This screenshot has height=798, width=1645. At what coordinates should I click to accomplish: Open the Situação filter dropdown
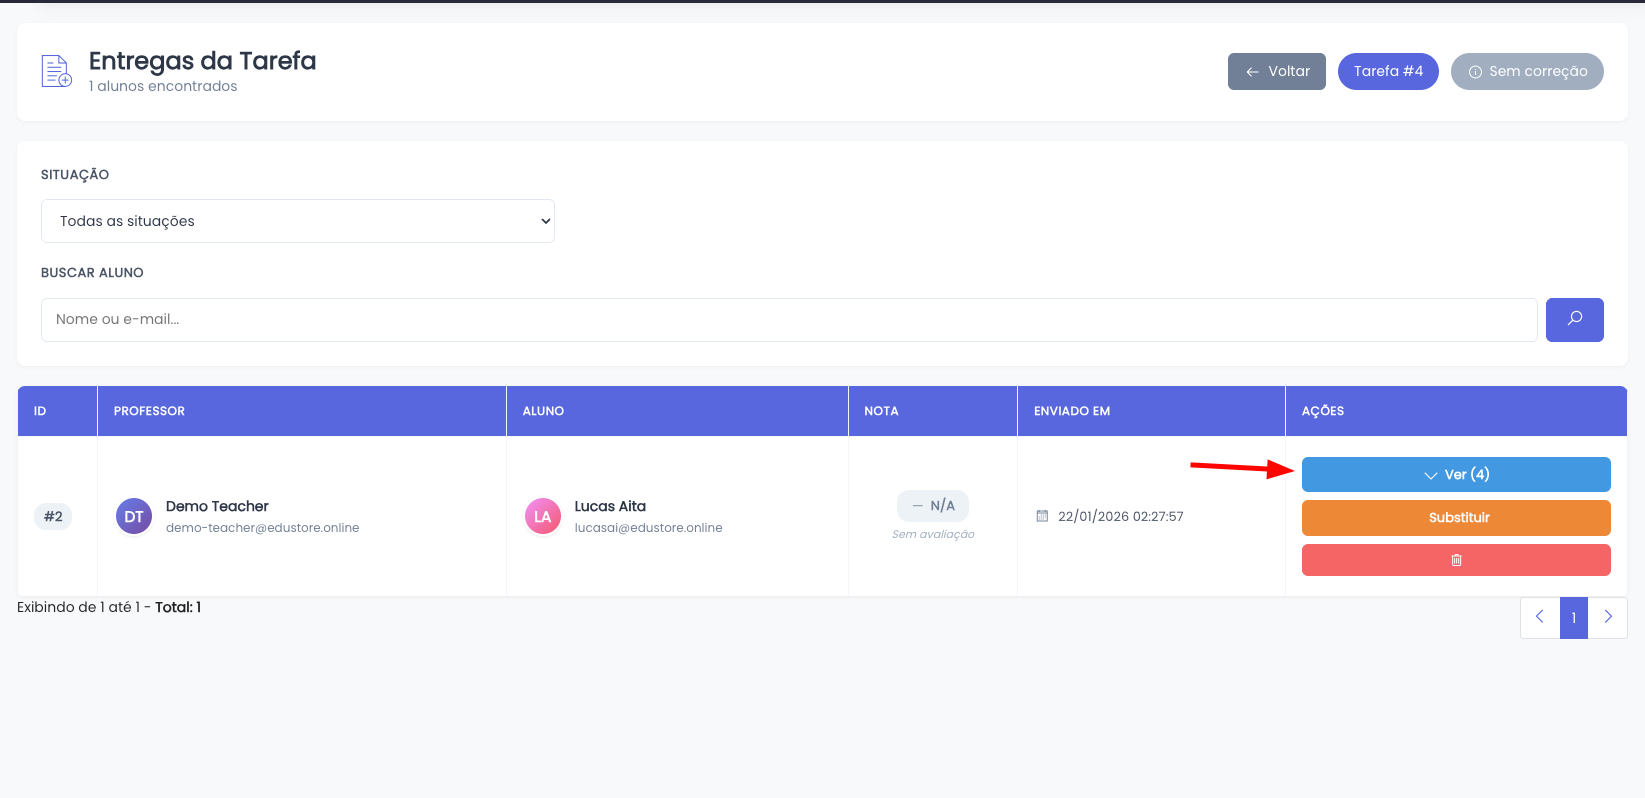pyautogui.click(x=297, y=221)
